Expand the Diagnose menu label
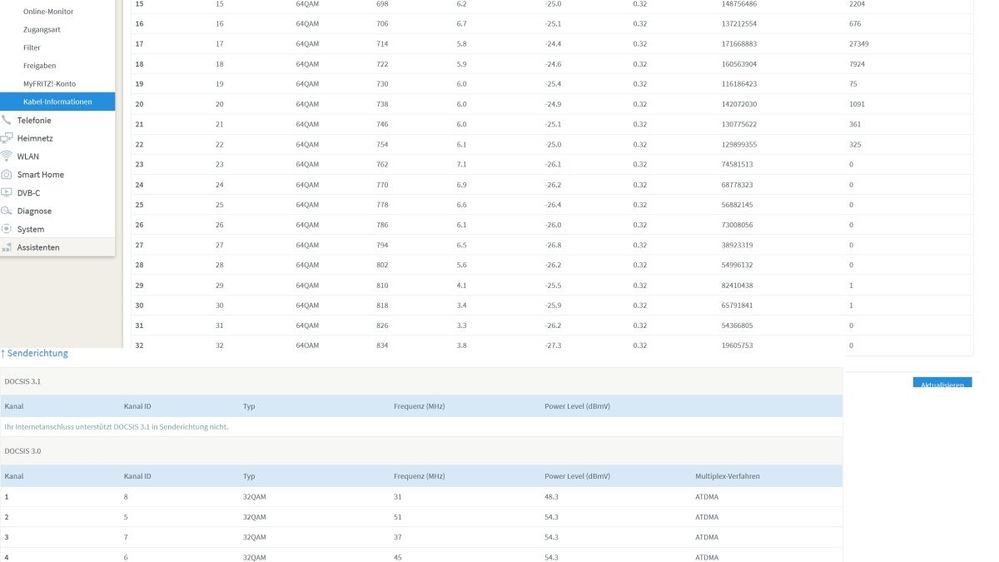The height and width of the screenshot is (562, 999). tap(34, 211)
